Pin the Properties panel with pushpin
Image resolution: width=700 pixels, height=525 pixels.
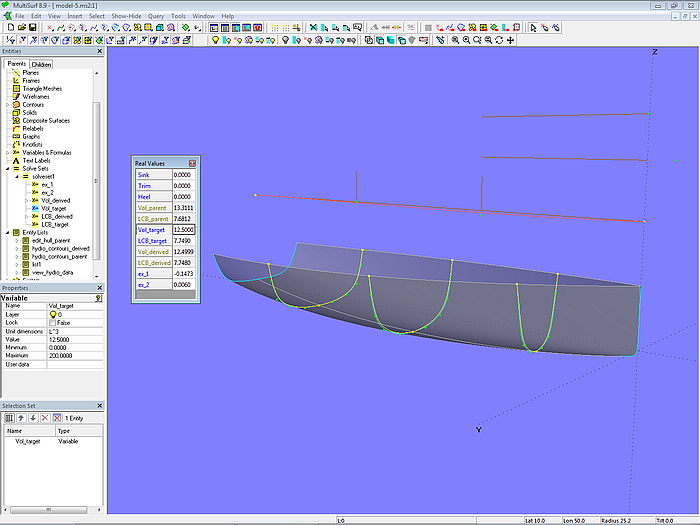pyautogui.click(x=98, y=298)
